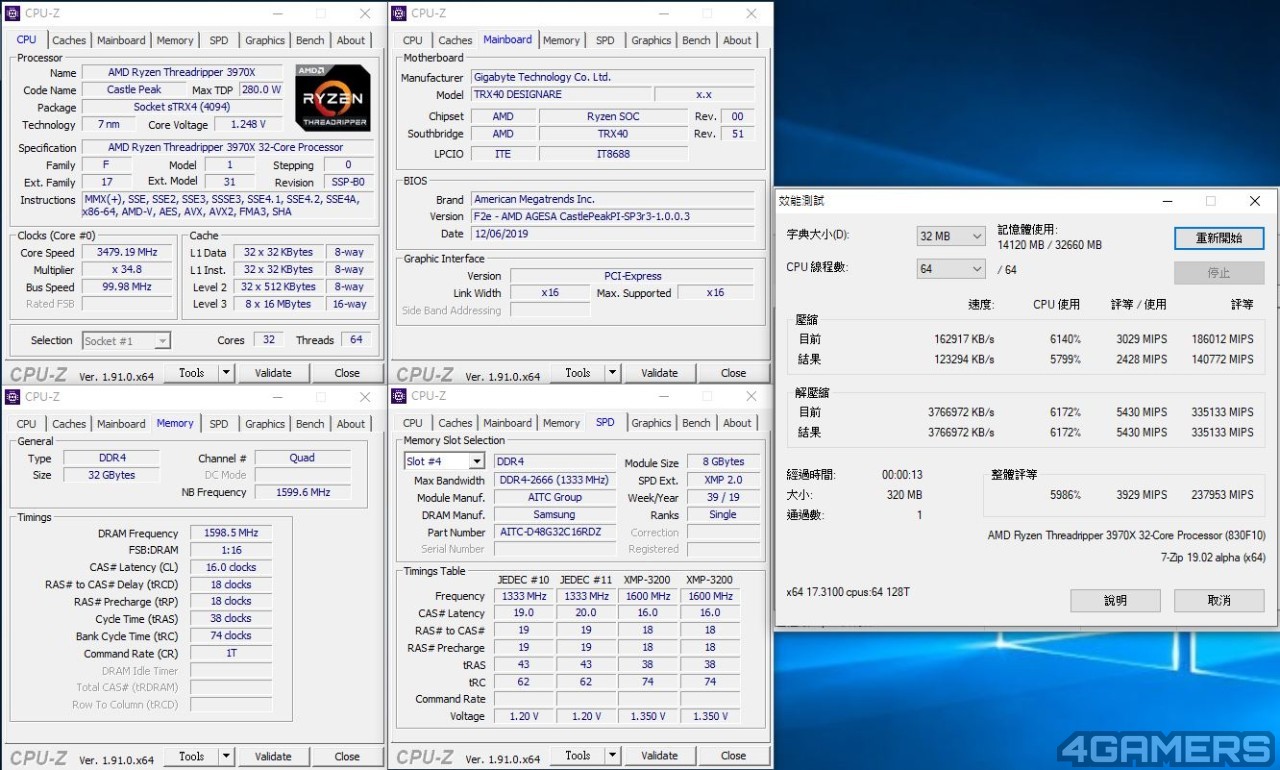Image resolution: width=1280 pixels, height=770 pixels.
Task: Open About tab in CPU window
Action: (351, 40)
